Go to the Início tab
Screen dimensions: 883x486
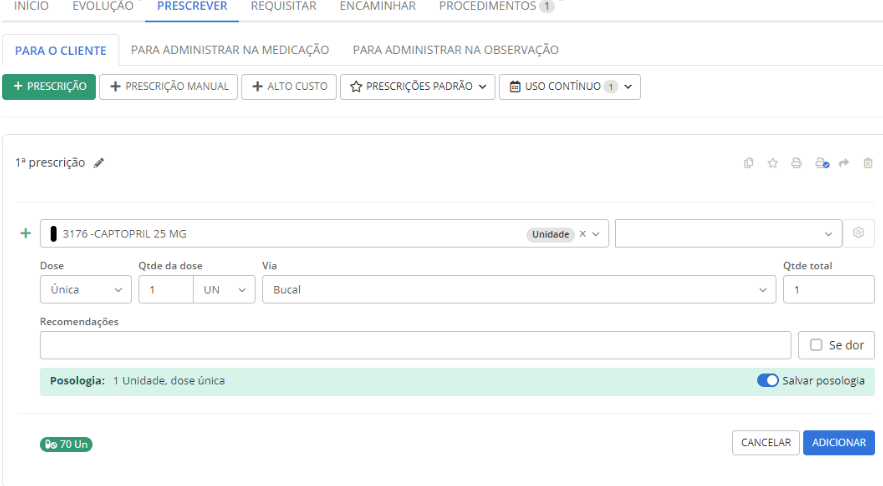pyautogui.click(x=31, y=7)
